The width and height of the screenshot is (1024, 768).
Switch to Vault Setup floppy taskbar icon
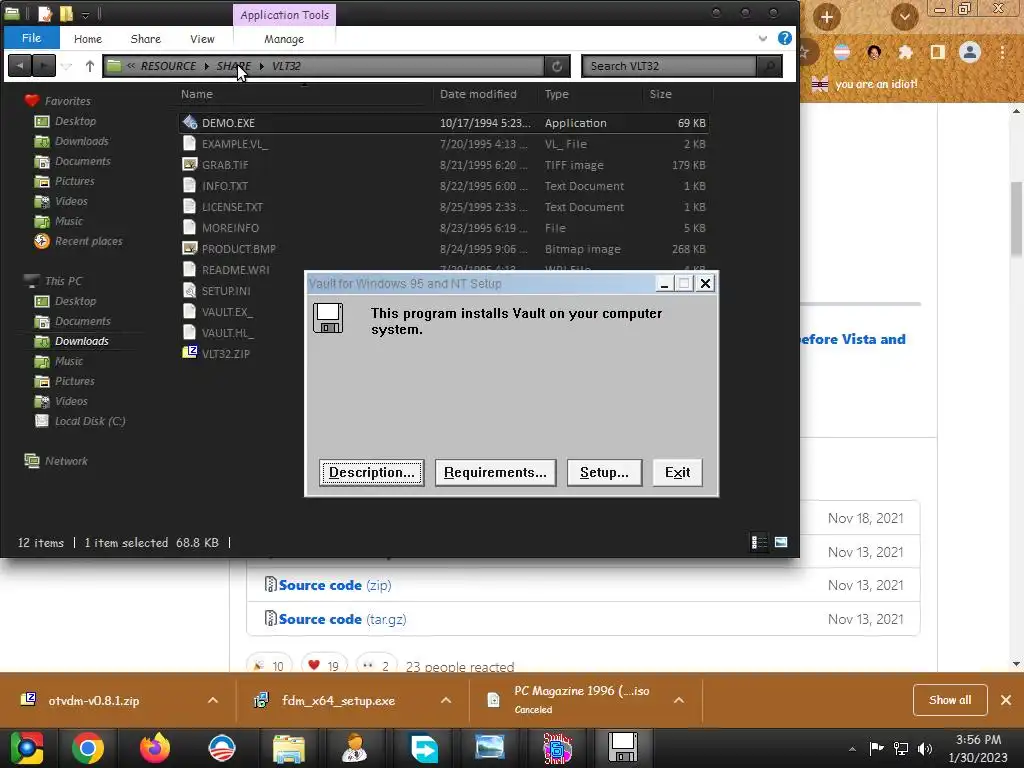pos(623,748)
